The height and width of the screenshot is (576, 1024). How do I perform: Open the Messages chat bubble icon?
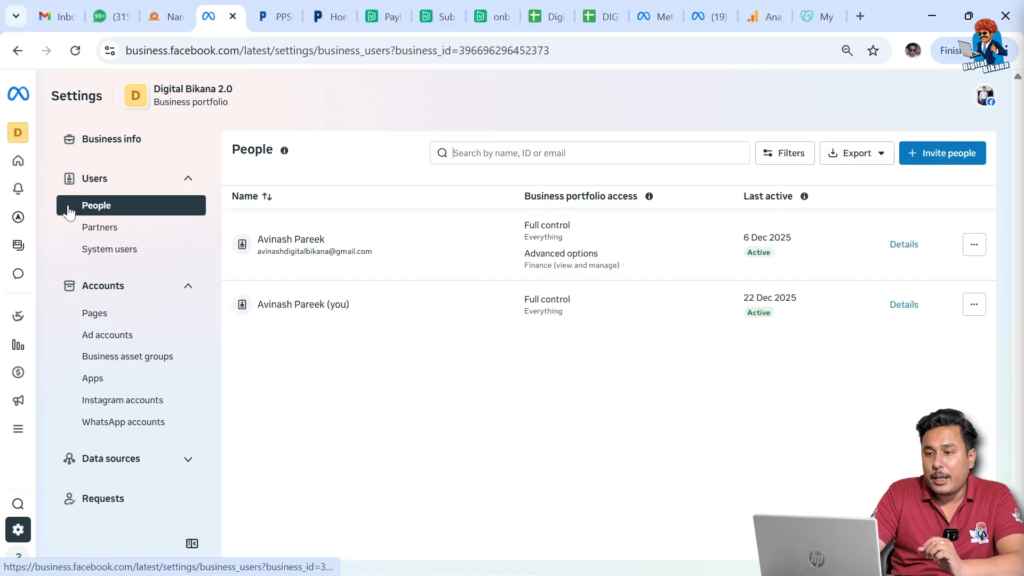click(18, 273)
